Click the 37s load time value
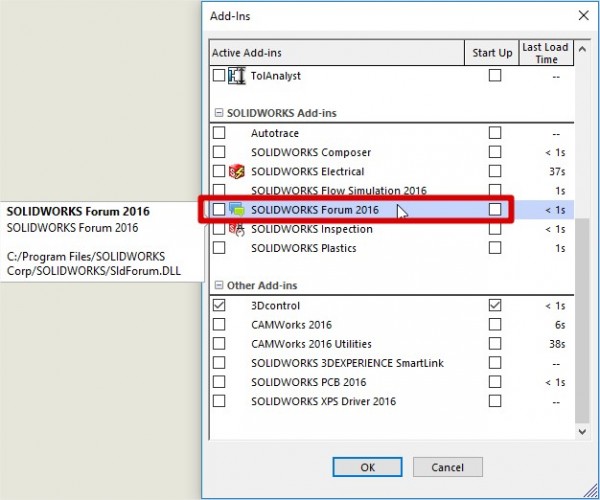Screen dimensions: 600x500 click(x=557, y=171)
